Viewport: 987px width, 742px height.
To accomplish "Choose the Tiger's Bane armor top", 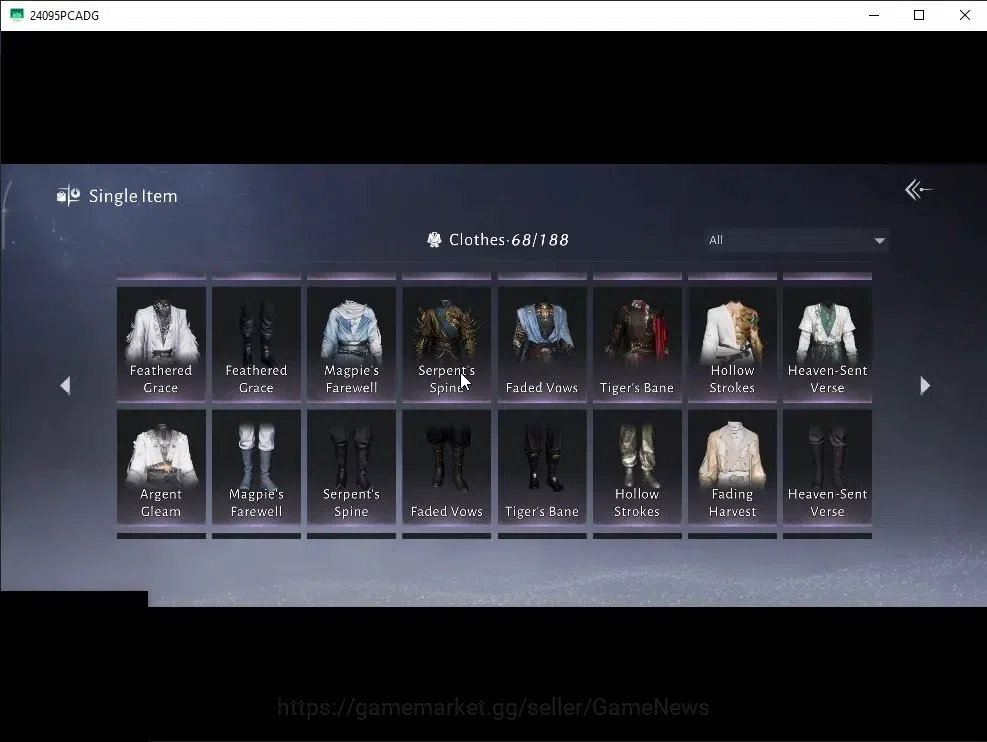I will click(637, 344).
